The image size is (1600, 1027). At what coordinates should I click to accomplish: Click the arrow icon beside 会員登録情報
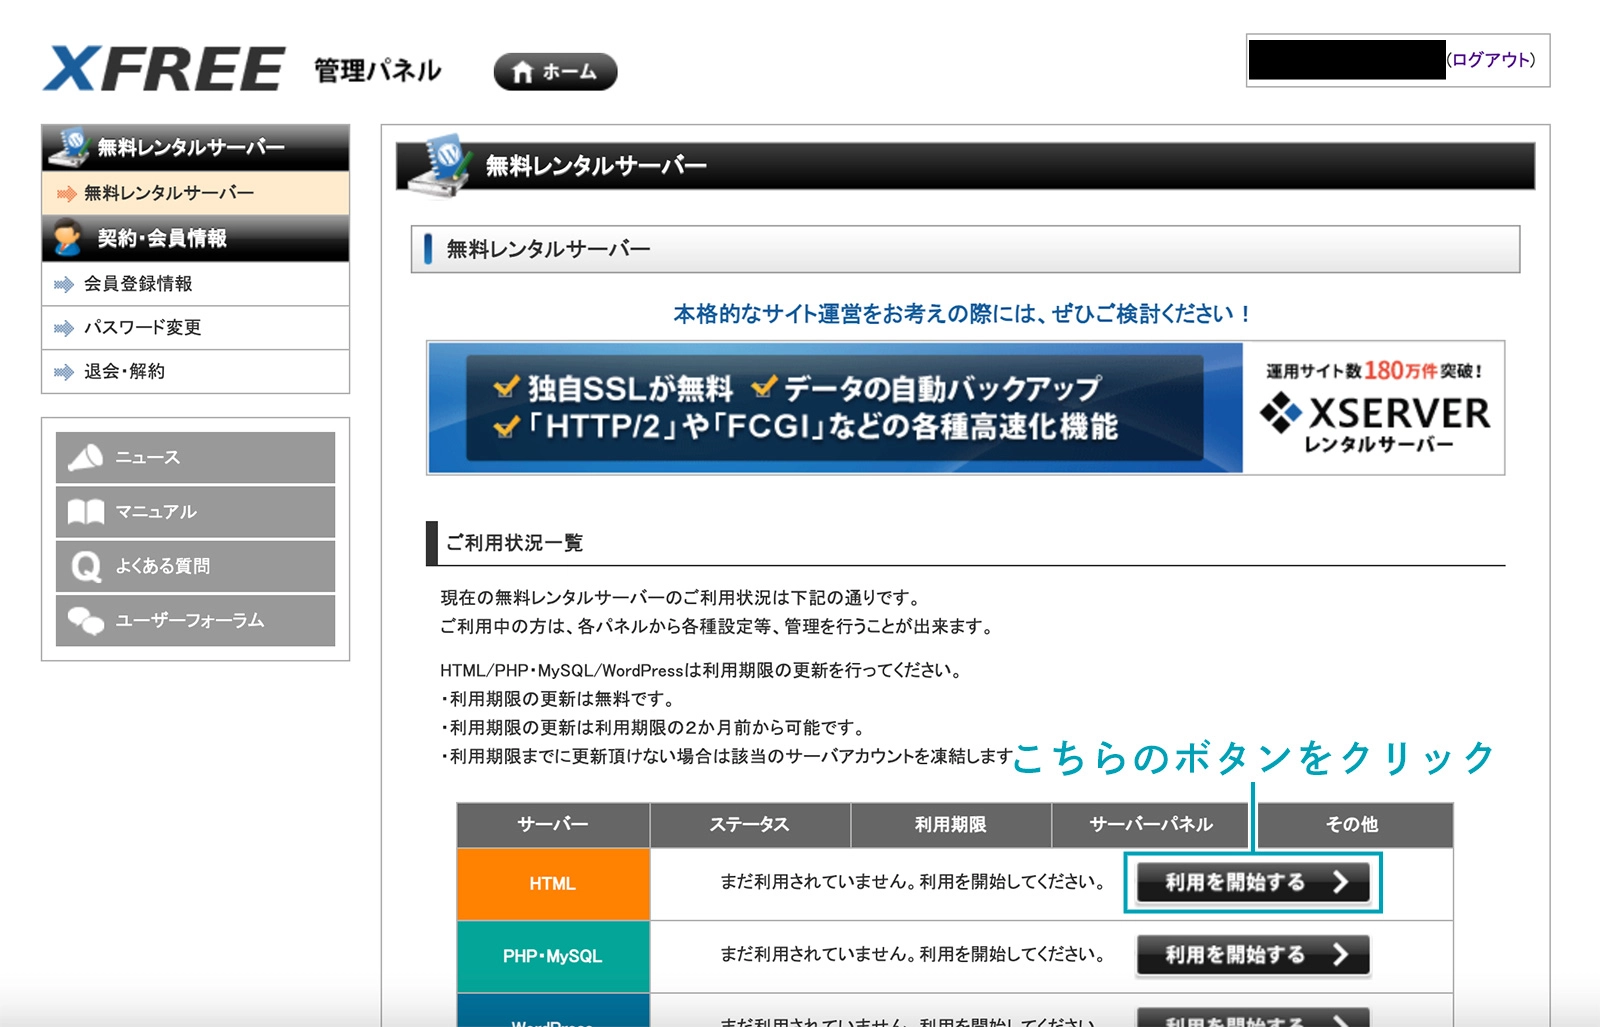coord(64,285)
